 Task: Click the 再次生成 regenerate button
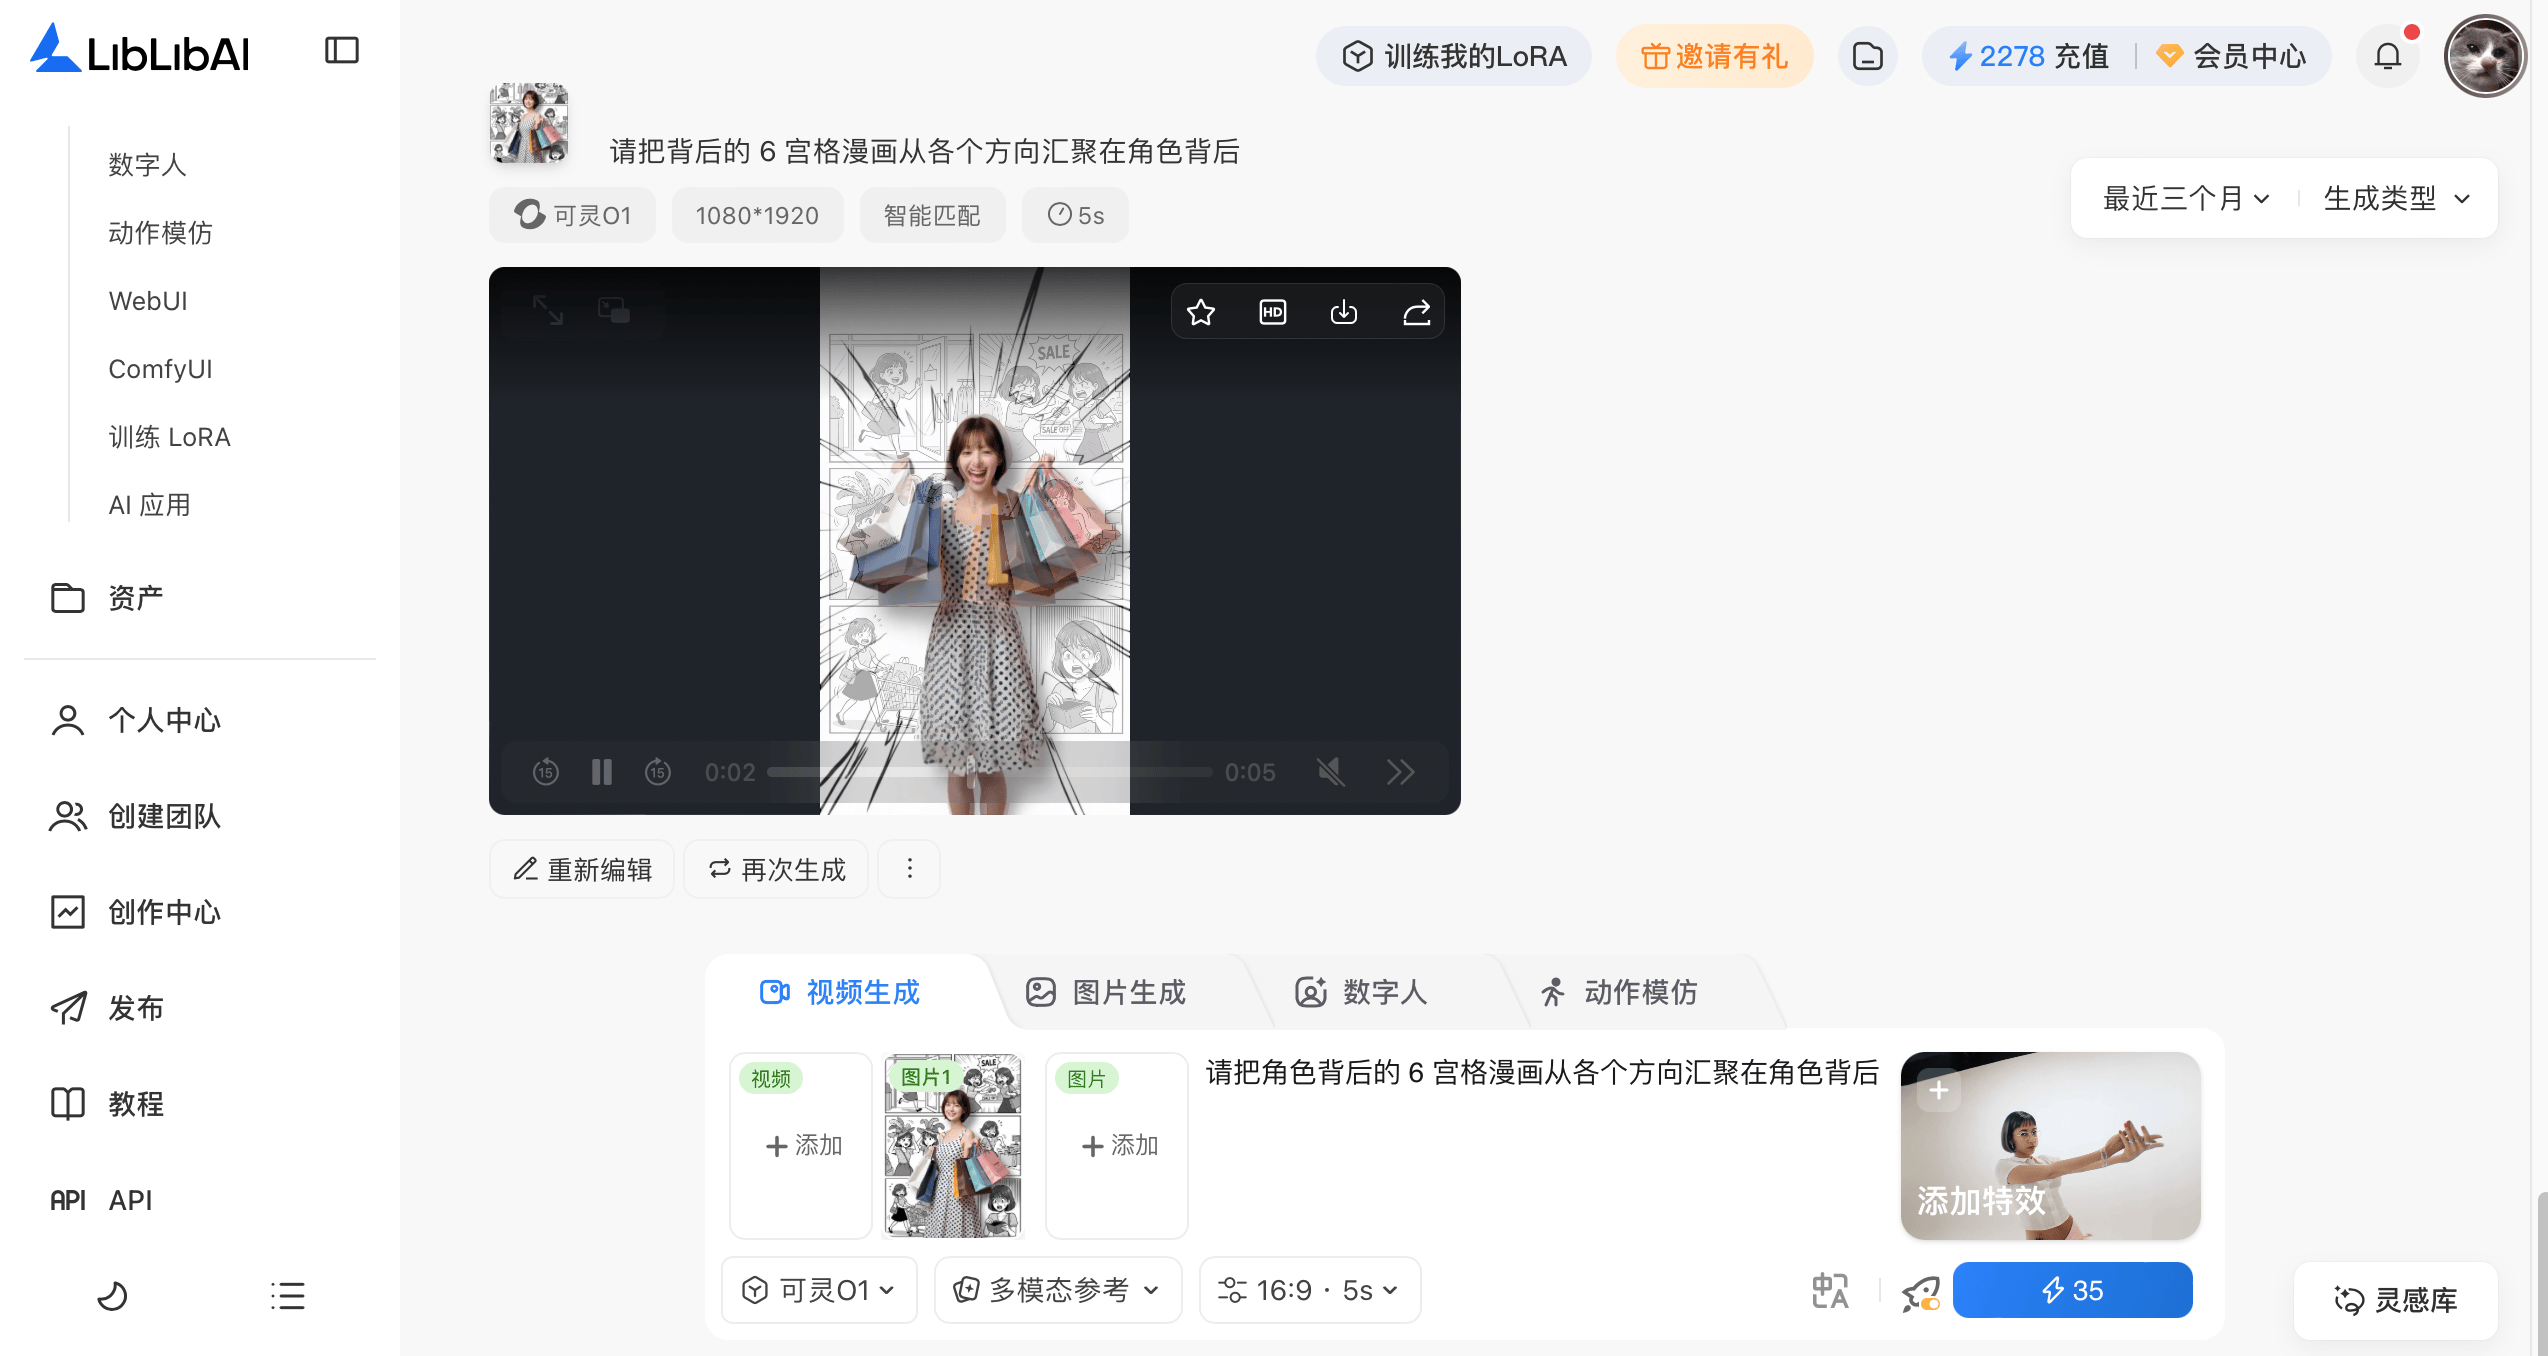[x=776, y=868]
